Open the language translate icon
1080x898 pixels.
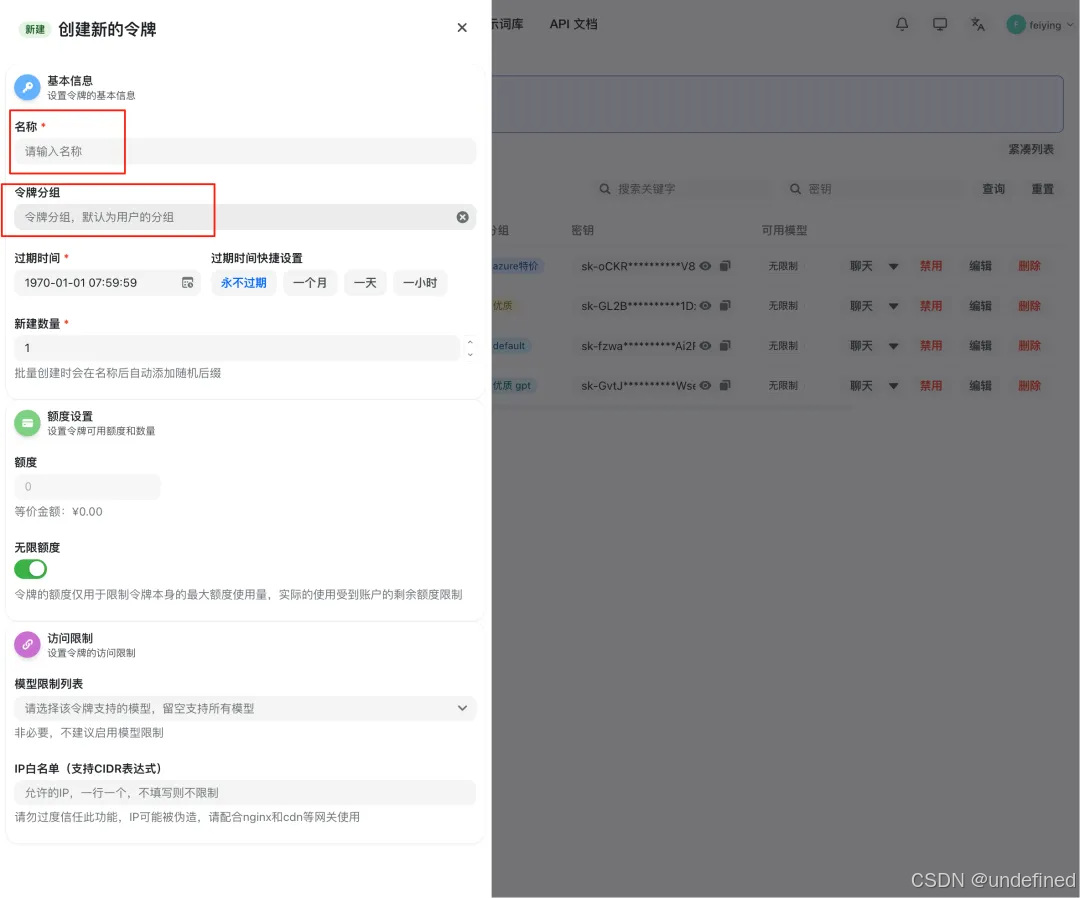pyautogui.click(x=977, y=24)
